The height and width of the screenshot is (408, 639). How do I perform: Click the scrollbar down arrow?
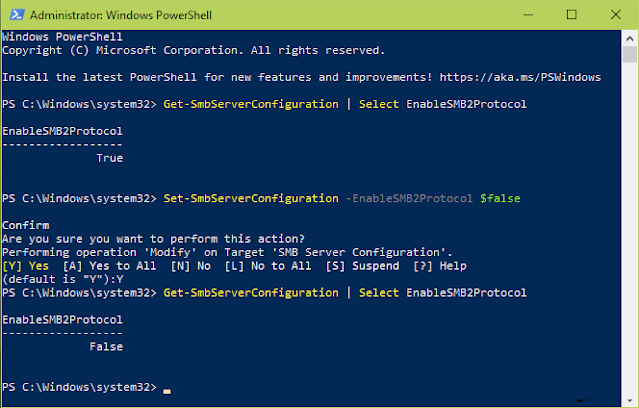point(630,400)
